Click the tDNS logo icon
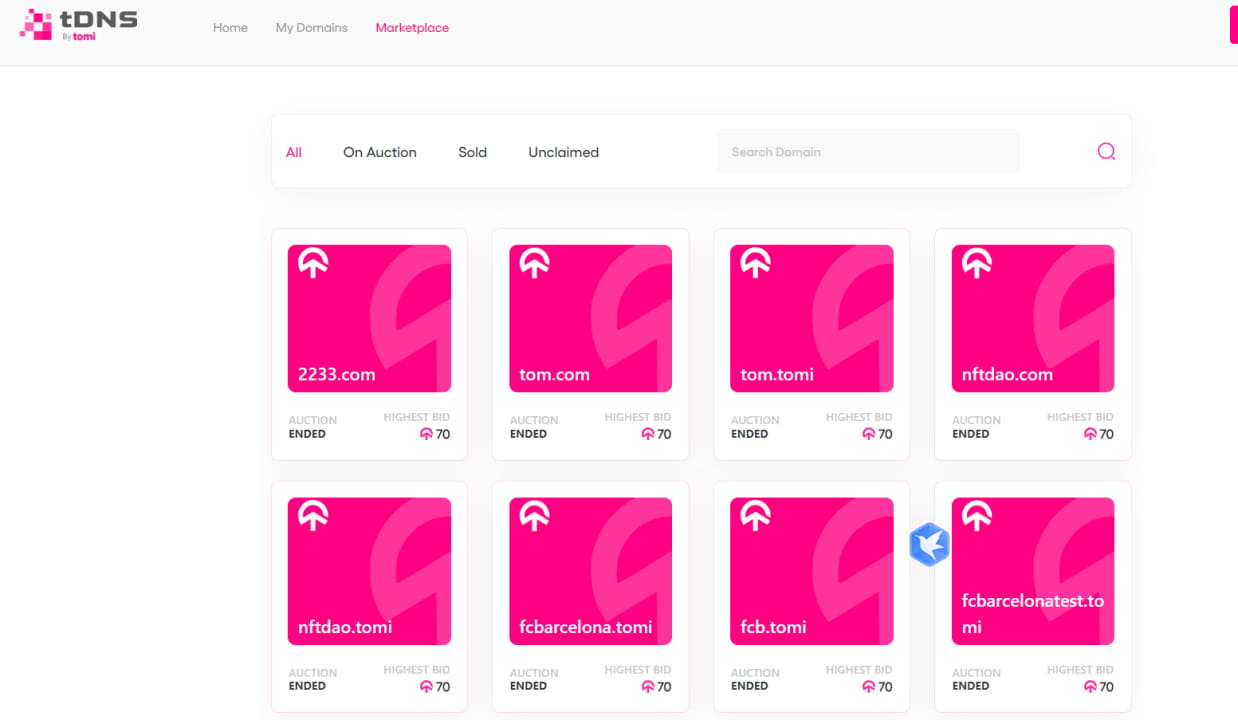1238x720 pixels. 37,22
